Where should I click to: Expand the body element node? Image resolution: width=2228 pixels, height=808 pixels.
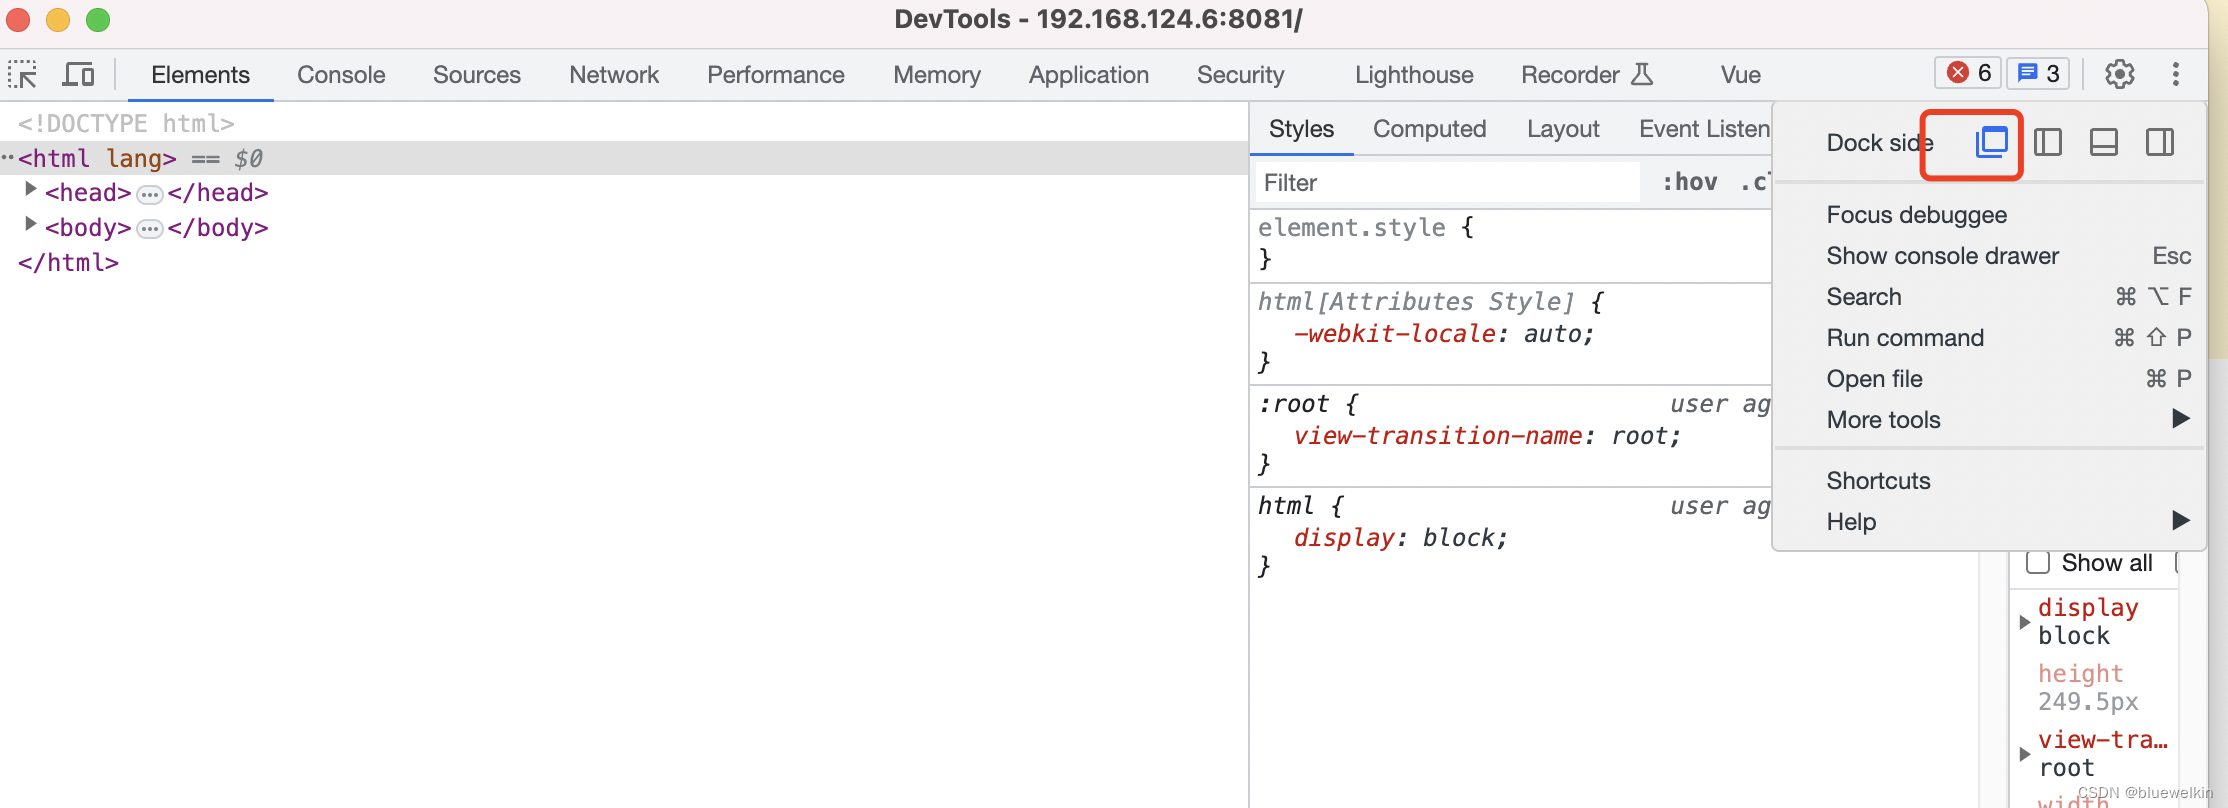(30, 224)
